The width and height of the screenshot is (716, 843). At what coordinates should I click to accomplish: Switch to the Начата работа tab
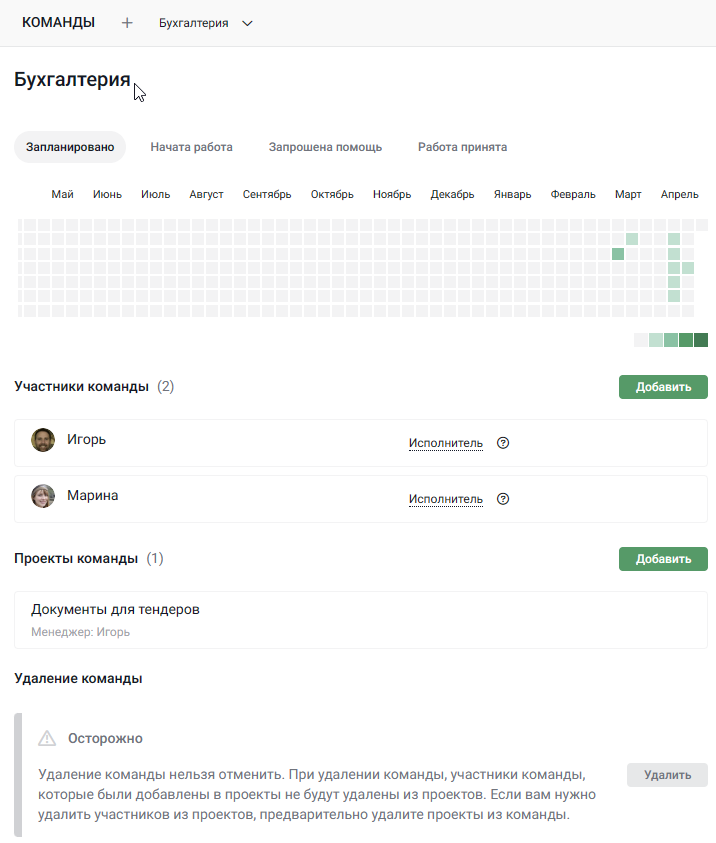point(191,147)
